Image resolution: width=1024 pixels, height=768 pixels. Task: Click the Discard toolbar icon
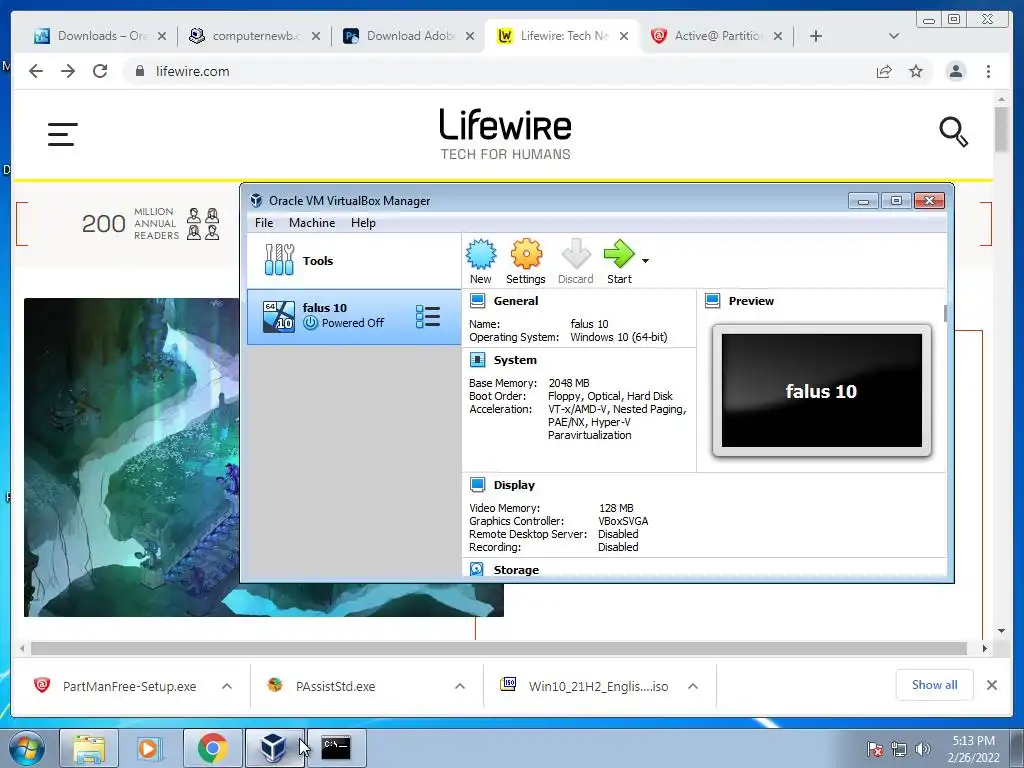pos(575,261)
